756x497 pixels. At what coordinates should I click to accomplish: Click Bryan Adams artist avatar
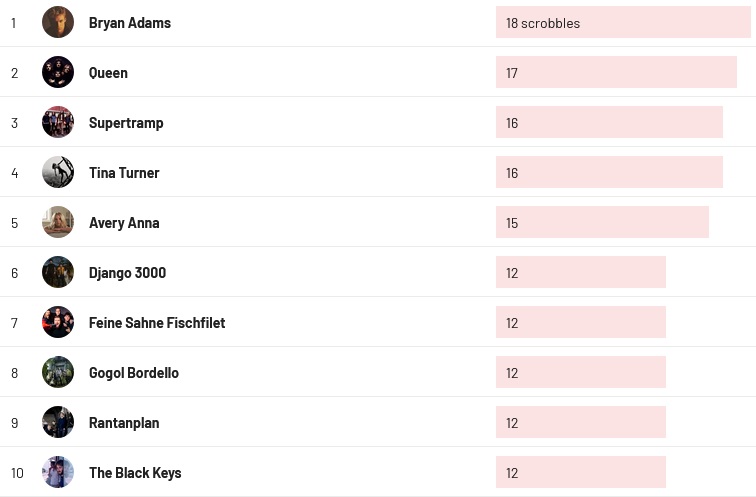pos(58,22)
